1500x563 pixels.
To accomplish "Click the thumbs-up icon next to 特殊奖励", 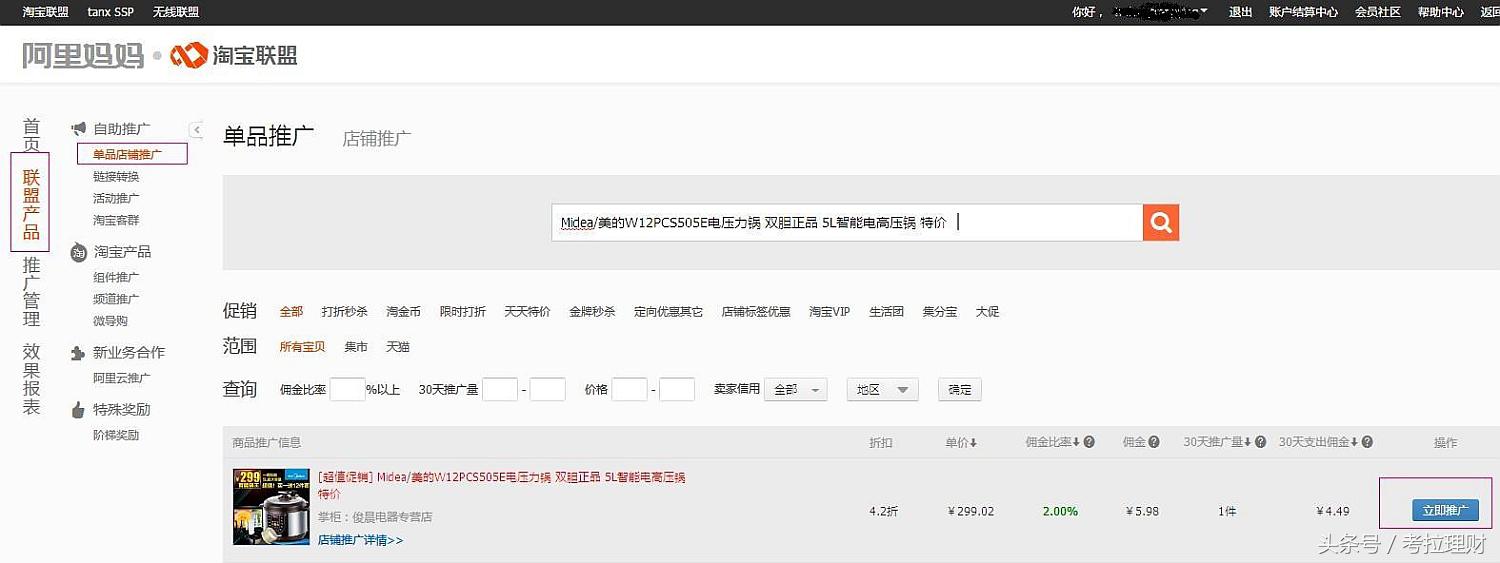I will coord(79,410).
